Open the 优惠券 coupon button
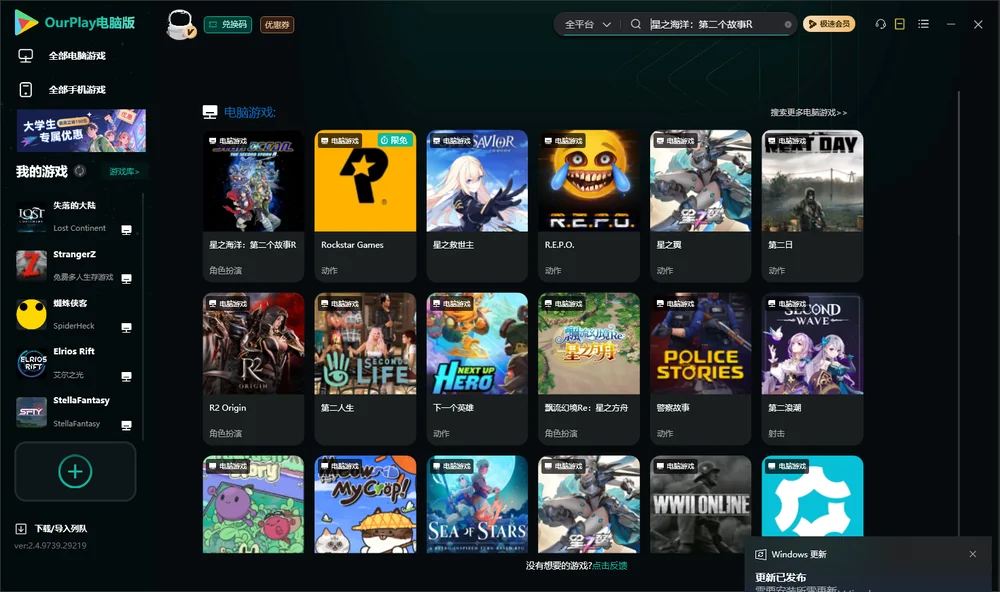This screenshot has width=1000, height=592. 277,25
